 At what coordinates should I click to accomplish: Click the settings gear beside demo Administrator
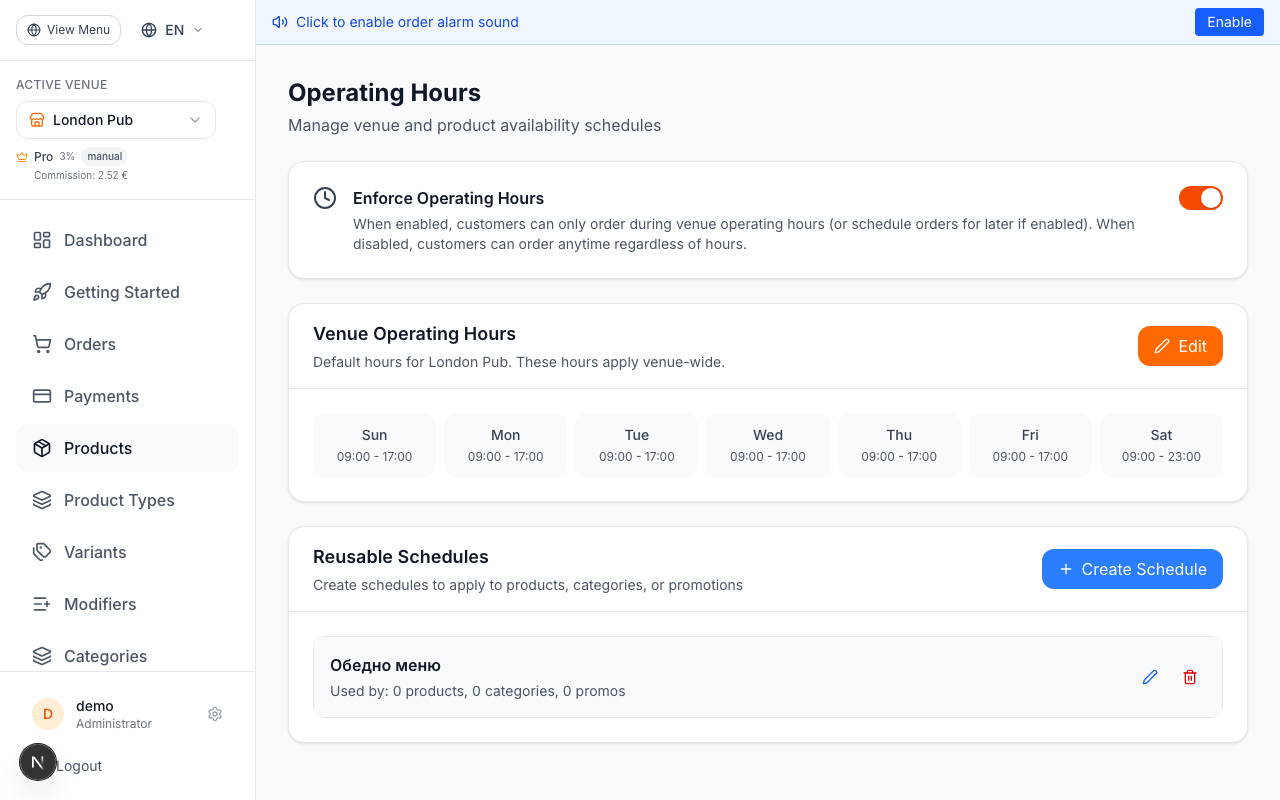coord(214,714)
